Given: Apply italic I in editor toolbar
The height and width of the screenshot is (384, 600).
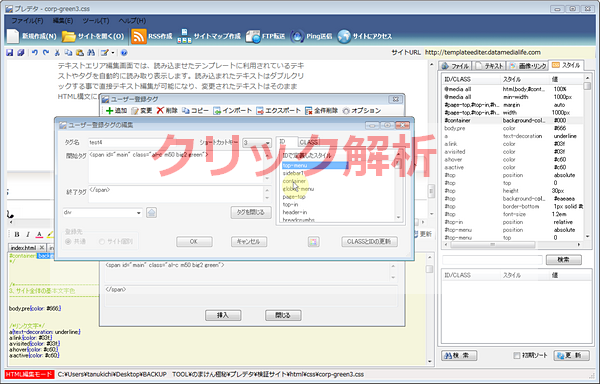Looking at the screenshot, I should (x=28, y=234).
